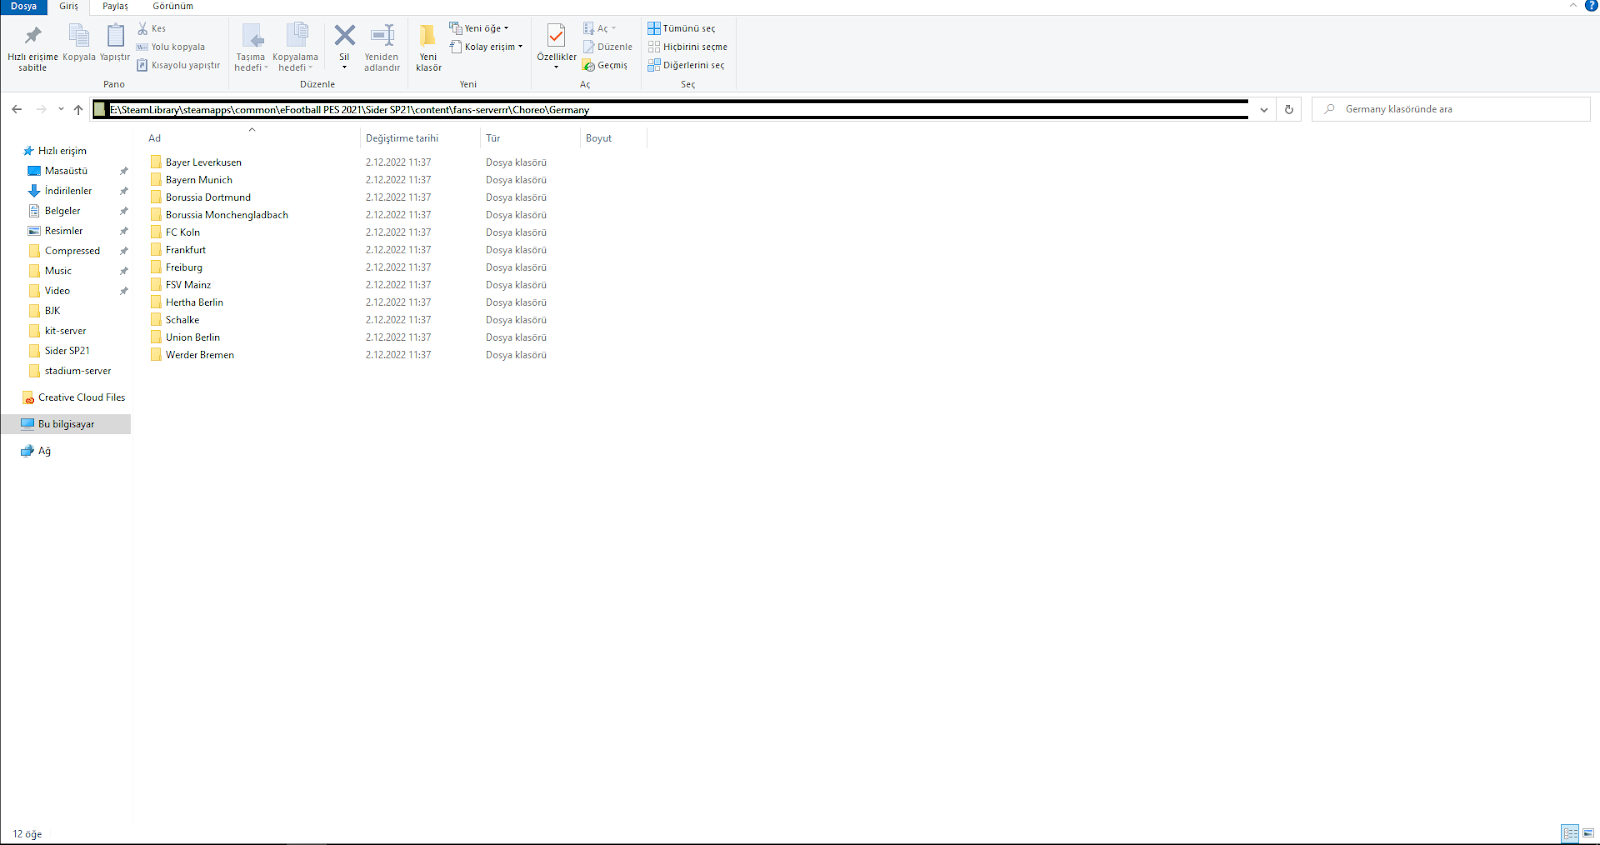Viewport: 1600px width, 845px height.
Task: Click the address bar path field
Action: point(670,109)
